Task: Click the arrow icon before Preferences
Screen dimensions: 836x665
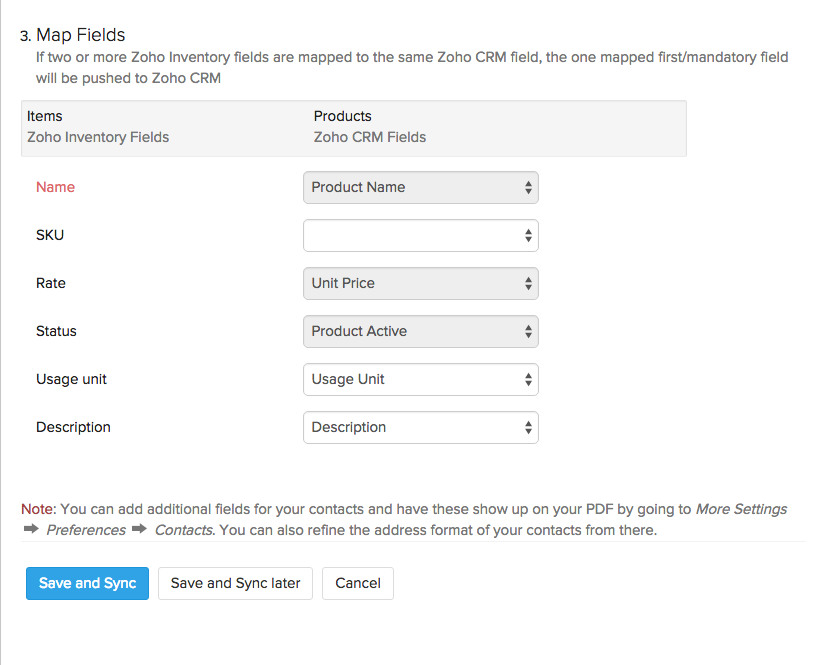Action: coord(30,530)
